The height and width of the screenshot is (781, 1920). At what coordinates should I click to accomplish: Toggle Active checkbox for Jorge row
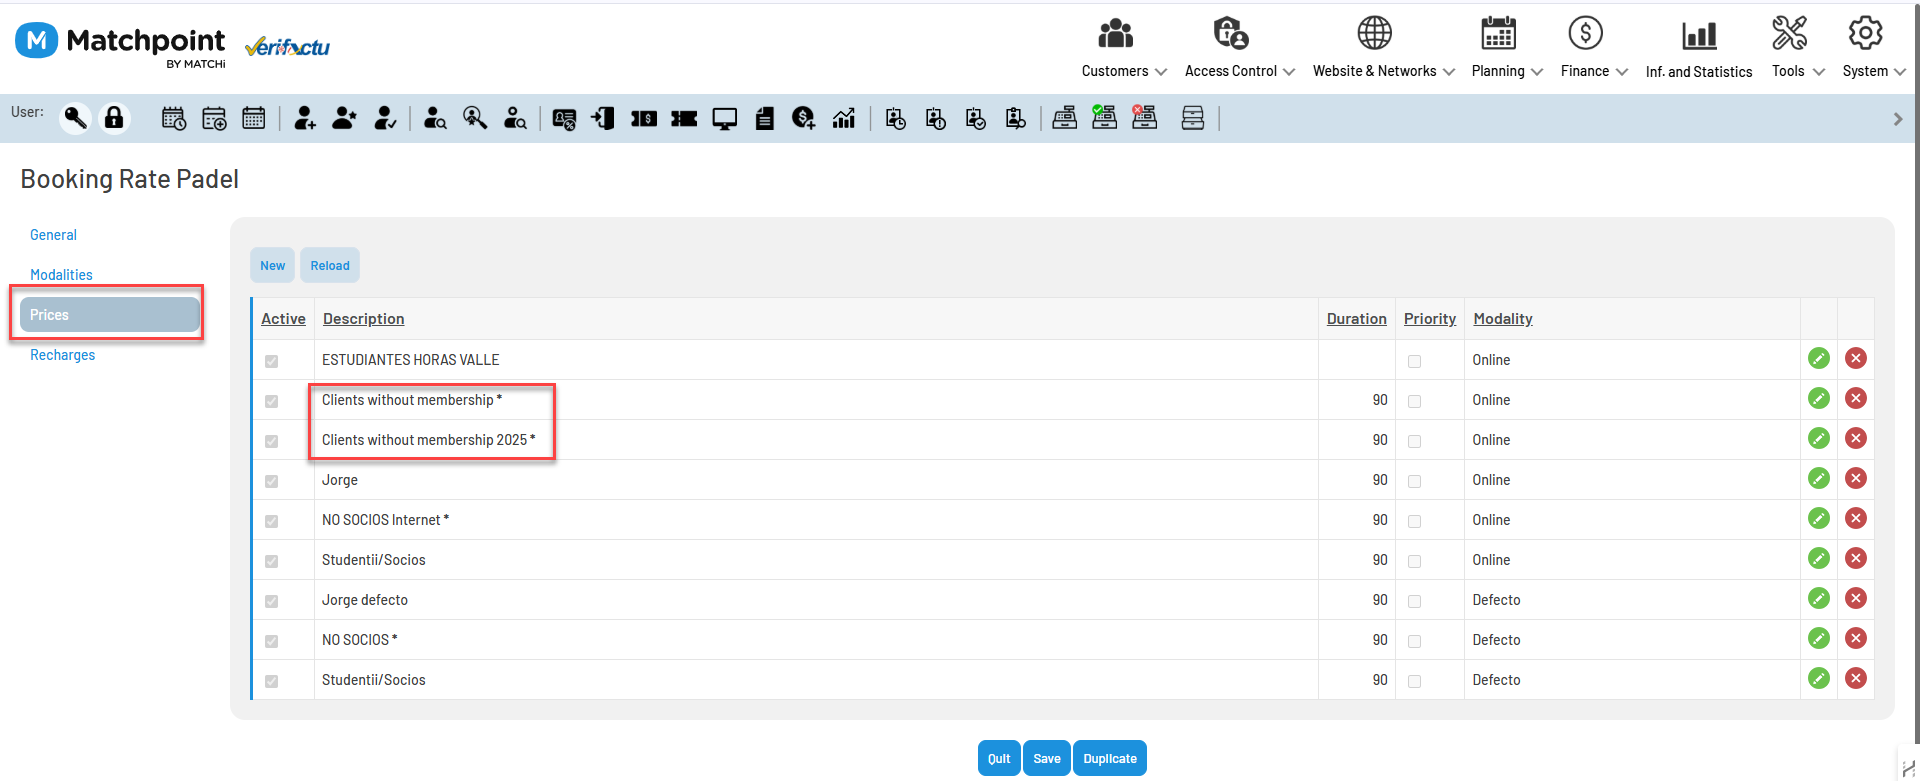[x=271, y=481]
